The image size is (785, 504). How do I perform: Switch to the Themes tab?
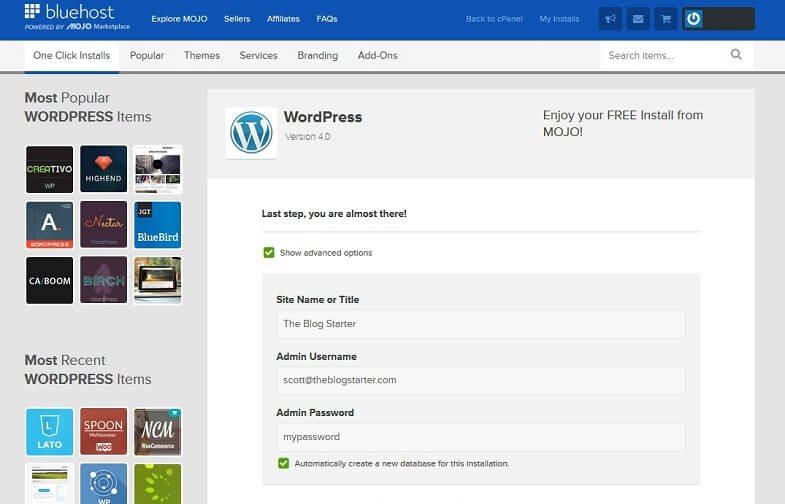(202, 56)
